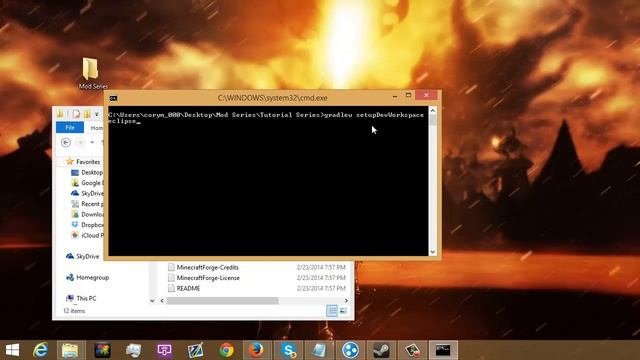Open the blue circular dots app on taskbar

[350, 350]
